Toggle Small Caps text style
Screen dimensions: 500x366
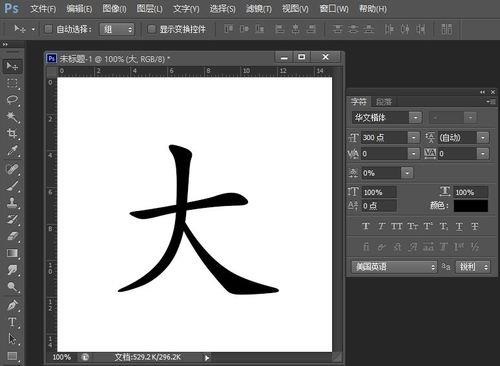[413, 226]
